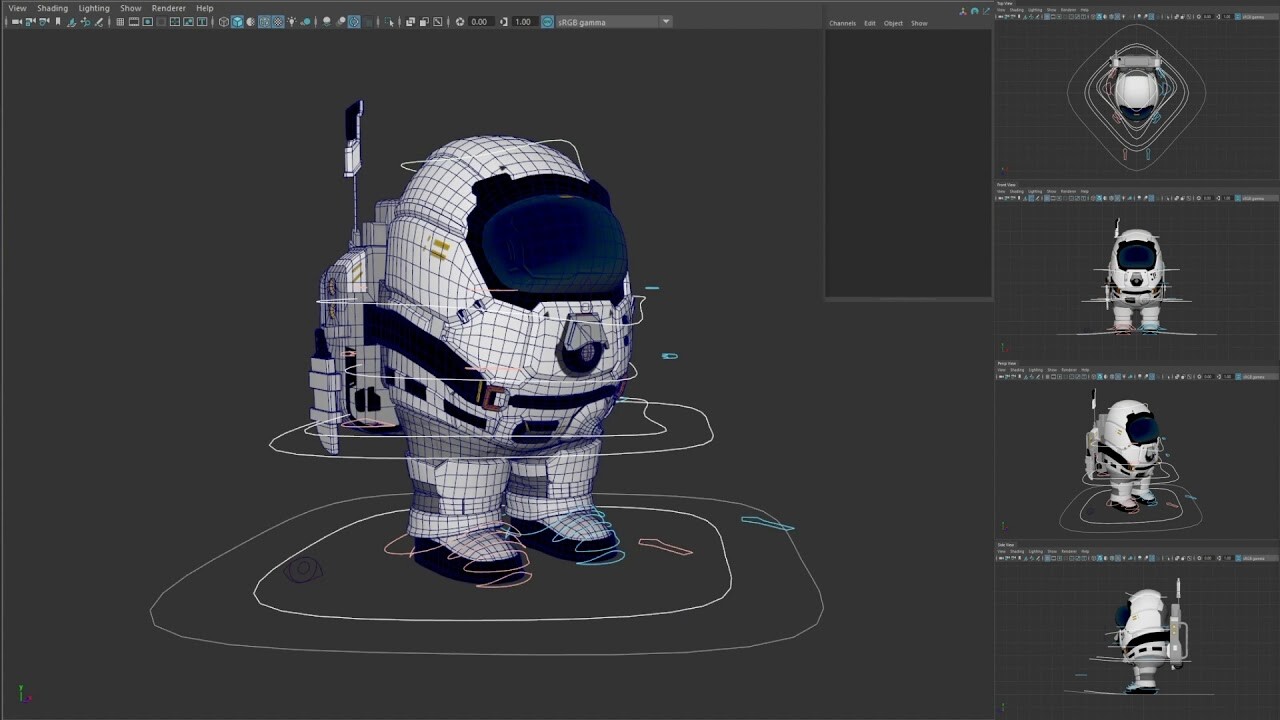Turn on screen-space ambient occlusion

326,21
